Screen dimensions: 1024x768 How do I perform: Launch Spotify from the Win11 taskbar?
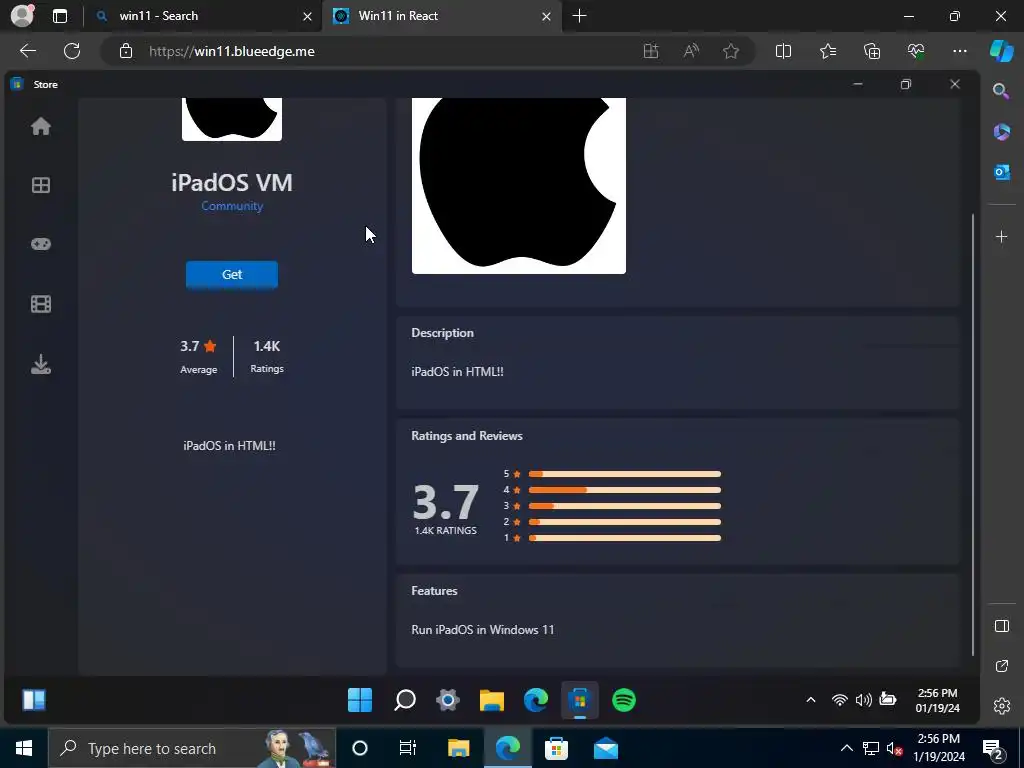(624, 700)
